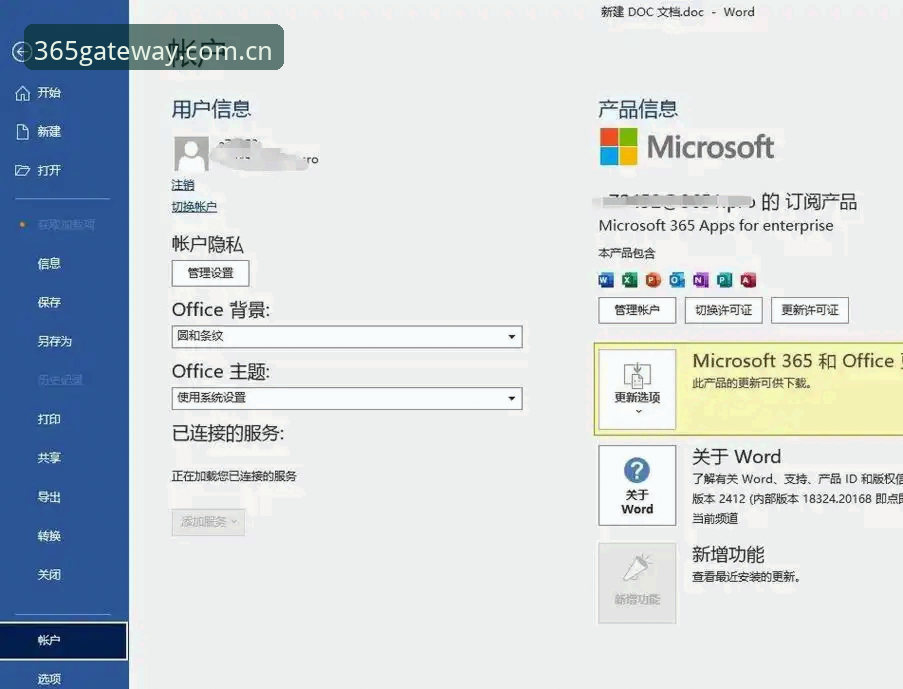Click the 查看最近安装的更新 text
This screenshot has height=689, width=903.
[746, 576]
